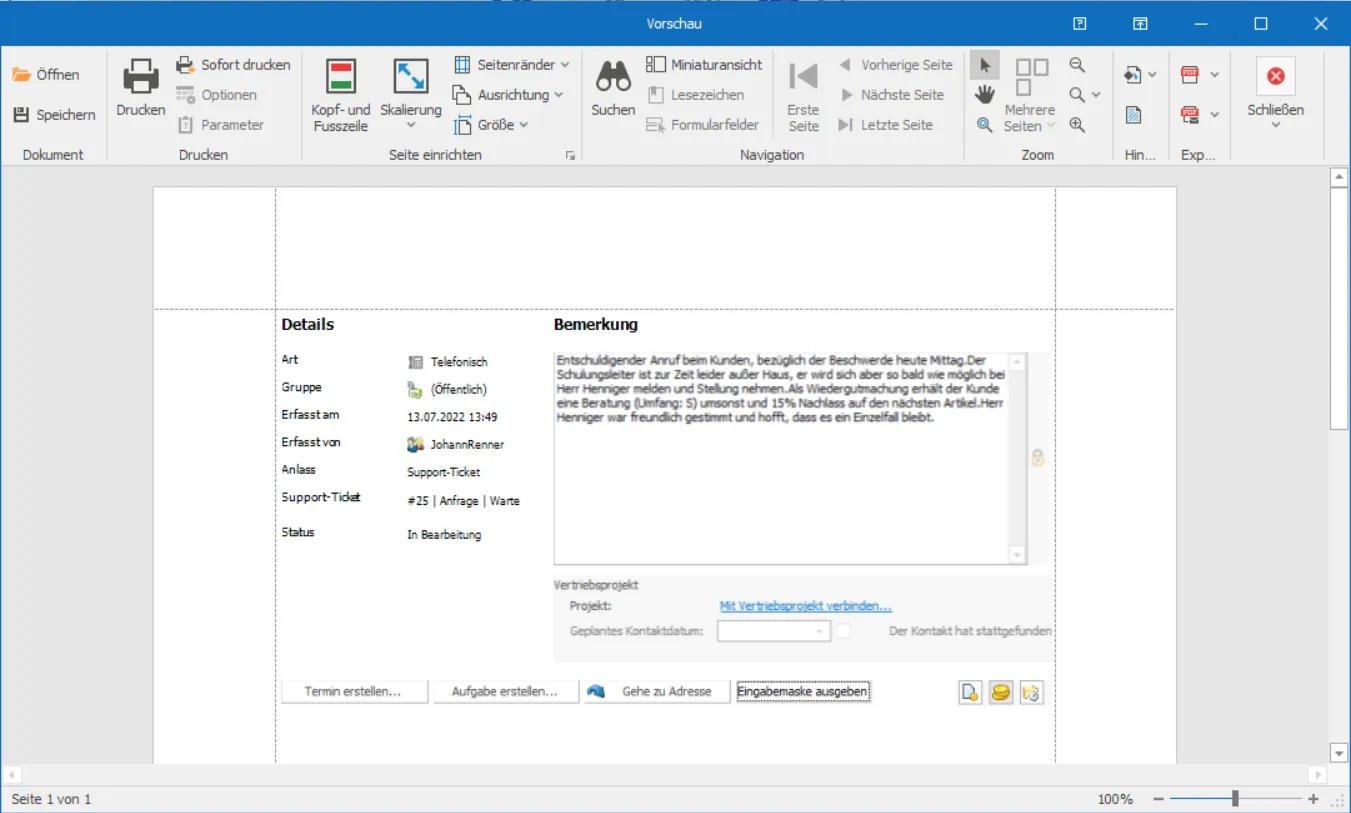Go to Erste Seite
The width and height of the screenshot is (1351, 813).
[x=803, y=95]
